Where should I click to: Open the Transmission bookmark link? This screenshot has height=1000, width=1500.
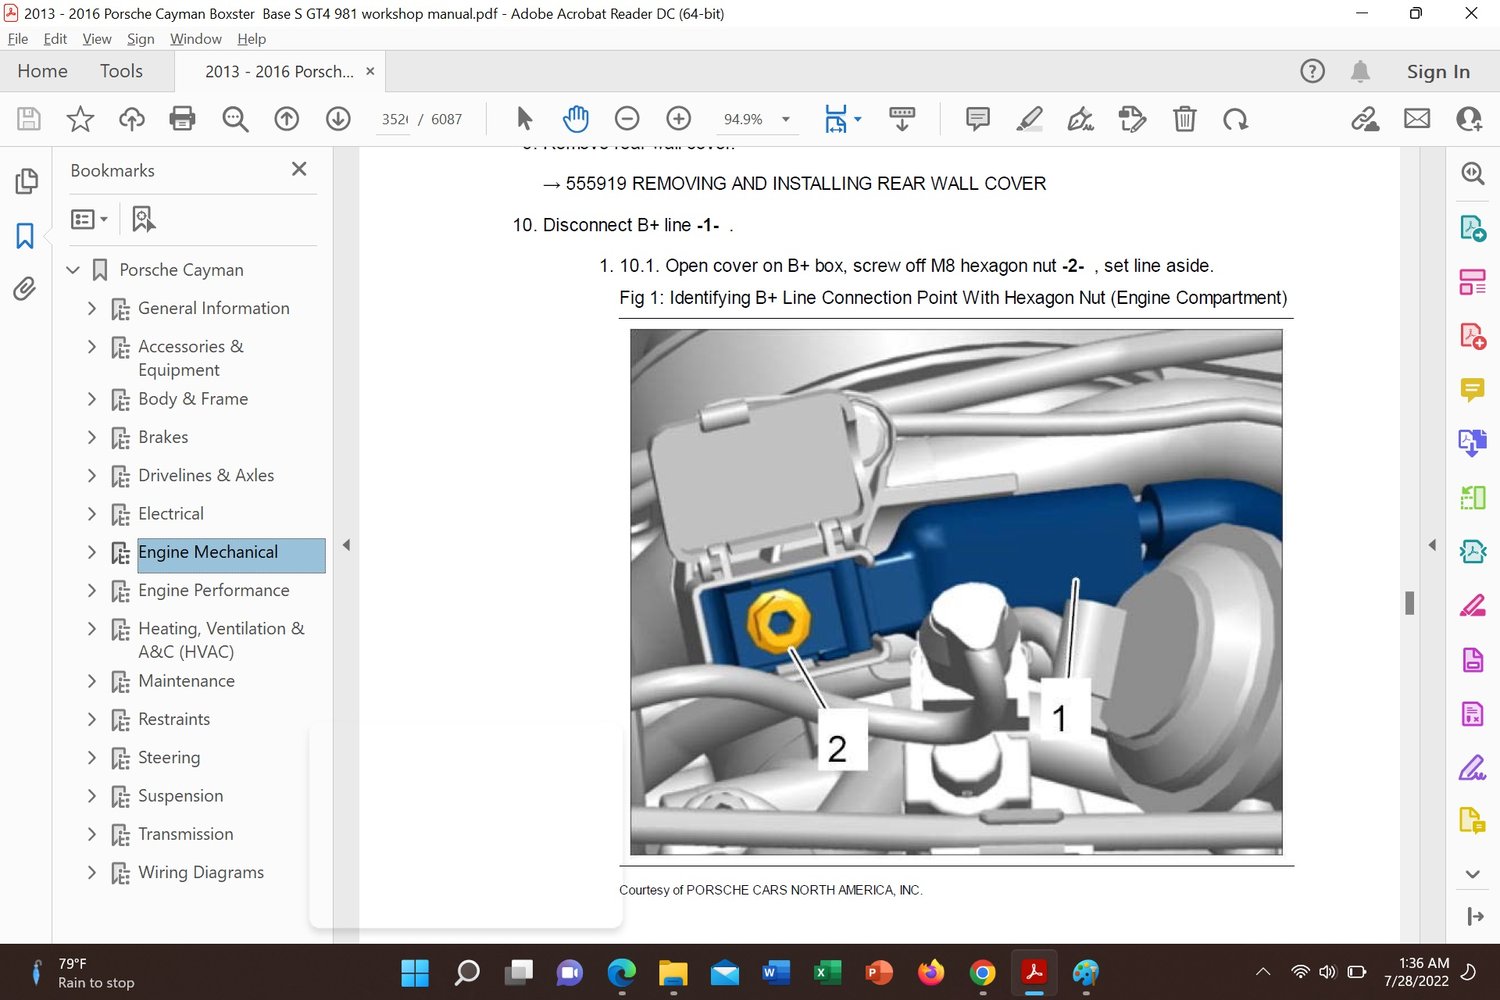point(185,834)
